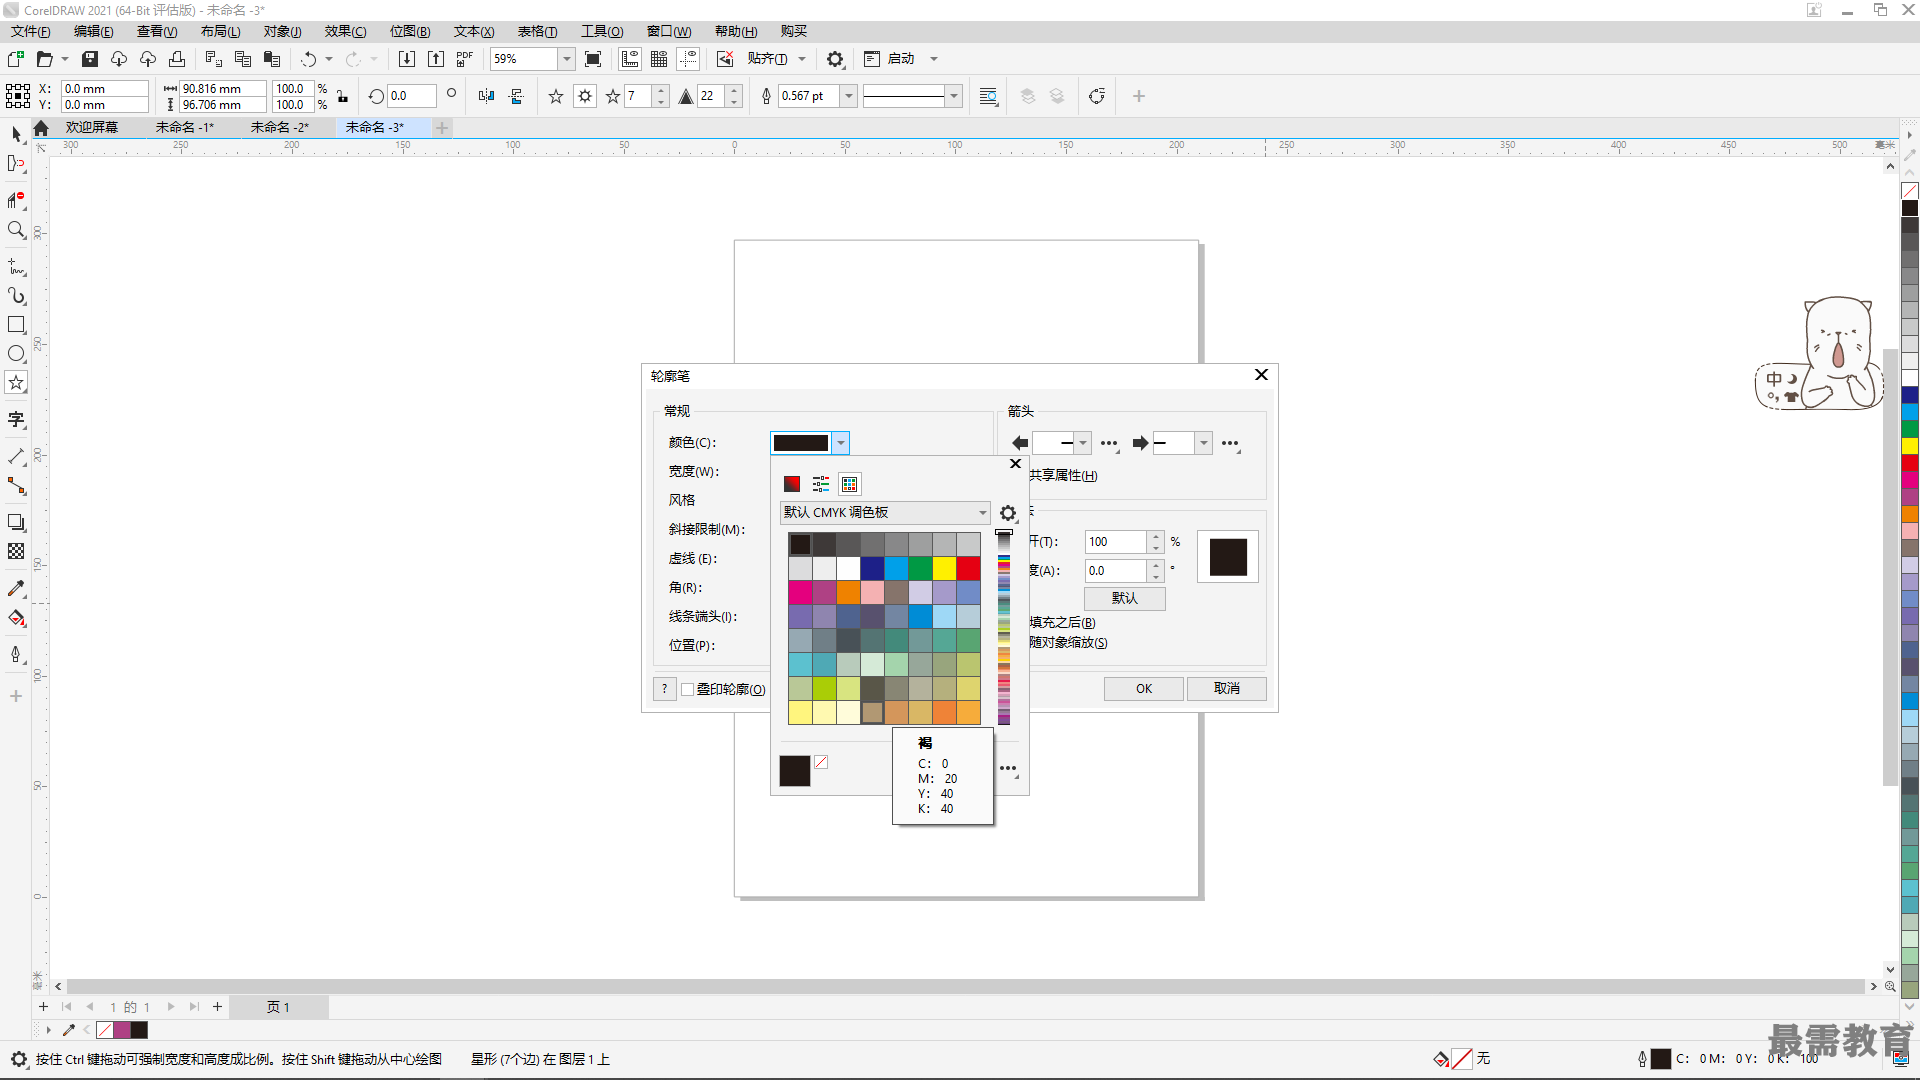Click the Complex star icon in property bar

585,96
